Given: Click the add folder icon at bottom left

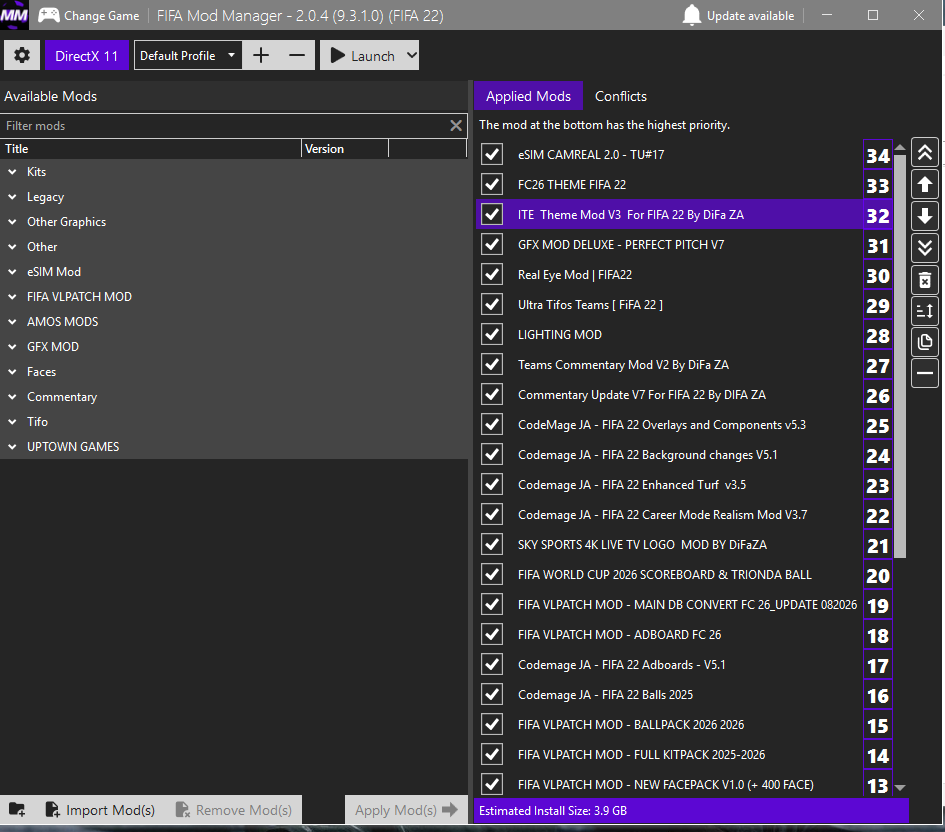Looking at the screenshot, I should (x=17, y=810).
